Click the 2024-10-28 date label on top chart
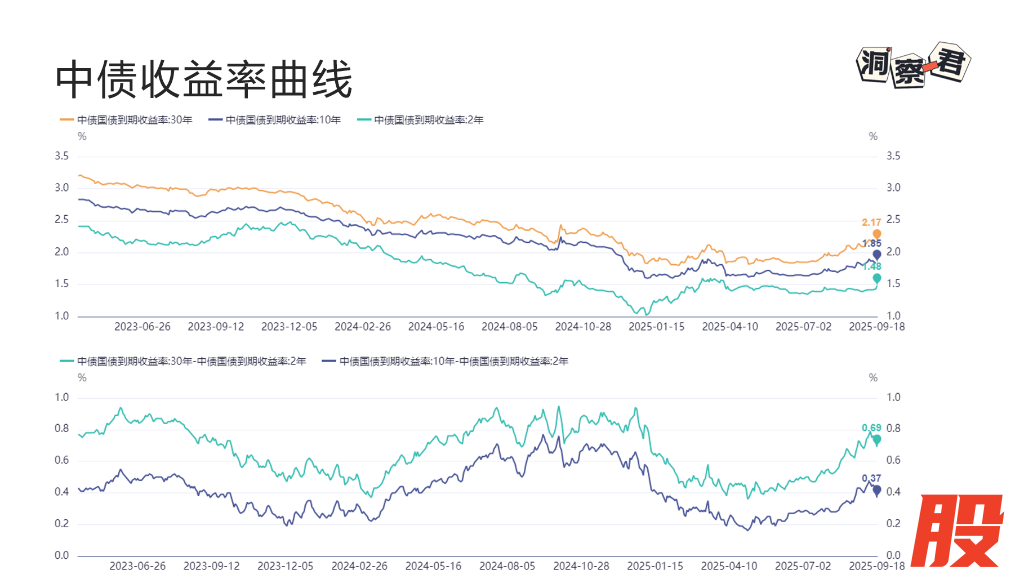Viewport: 1024px width, 586px height. point(583,326)
